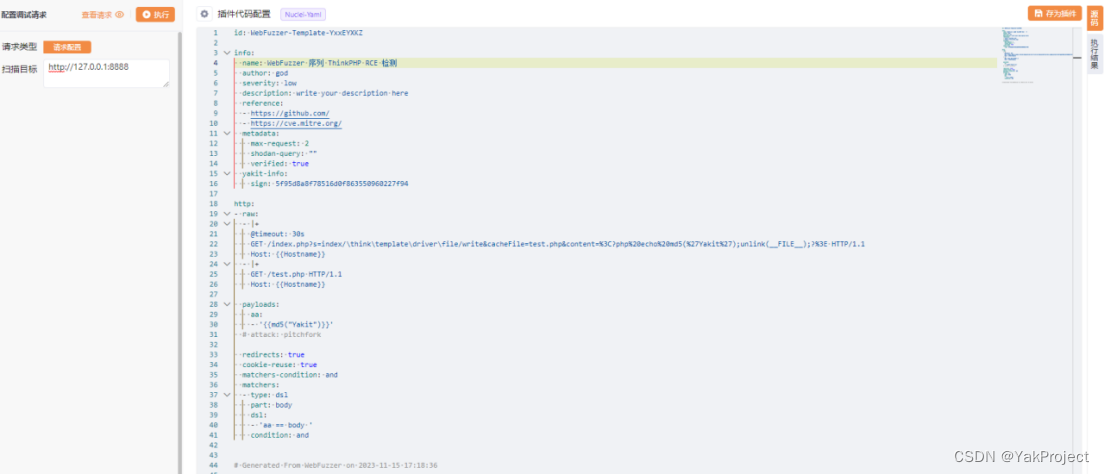Screen dimensions: 1104x474
Task: Collapse the payloads: block fold arrow
Action: pyautogui.click(x=226, y=304)
